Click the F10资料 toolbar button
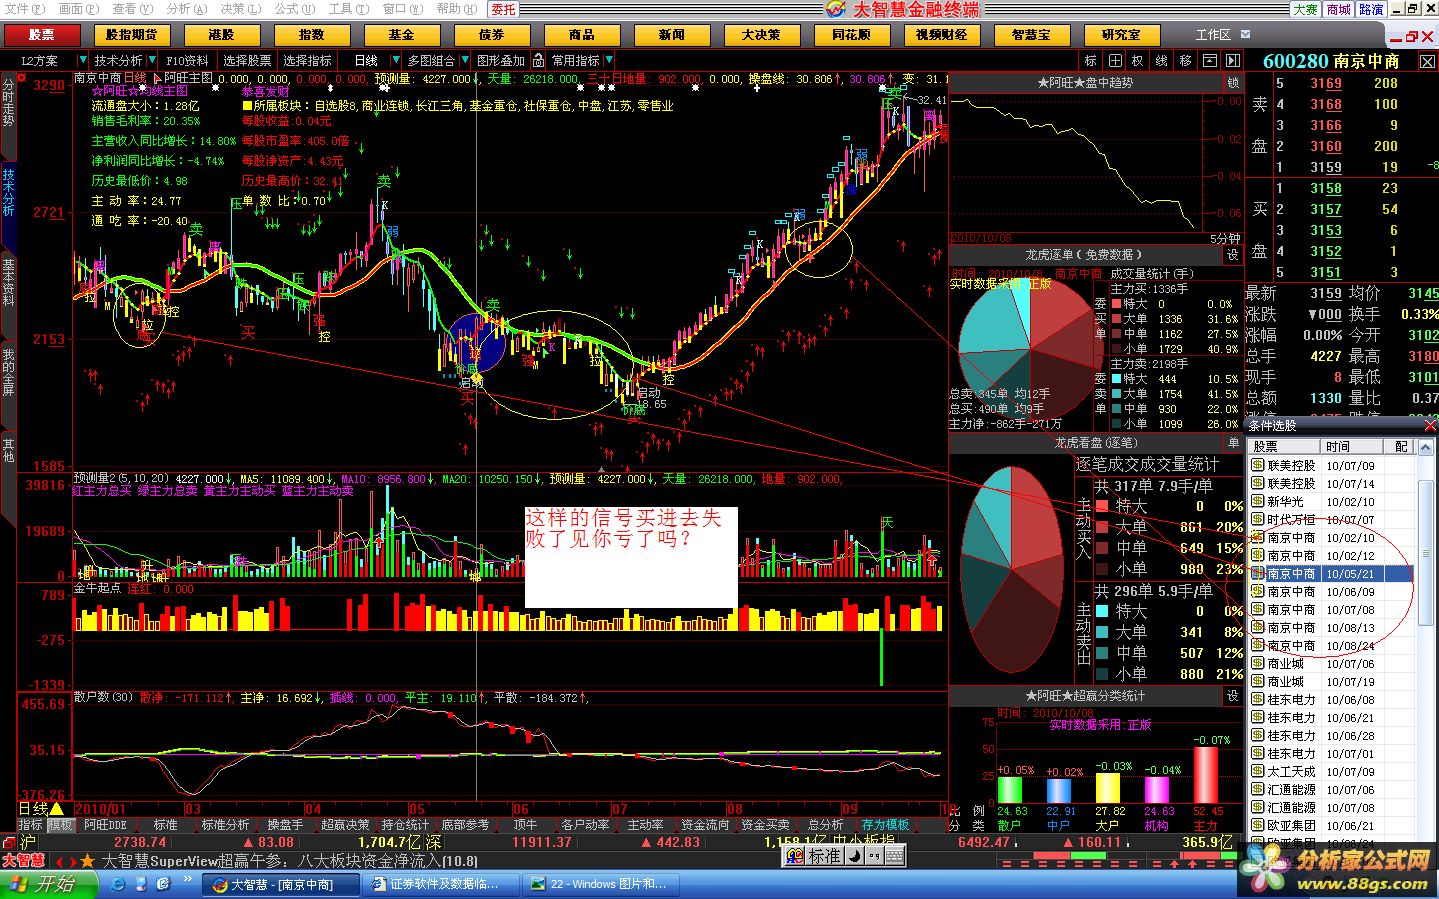Screen dimensions: 1439x899 (x=188, y=61)
